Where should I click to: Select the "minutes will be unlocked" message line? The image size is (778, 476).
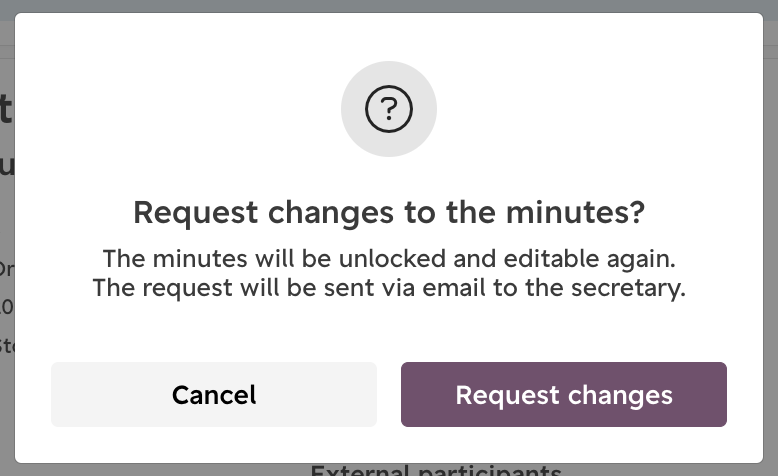[x=389, y=259]
